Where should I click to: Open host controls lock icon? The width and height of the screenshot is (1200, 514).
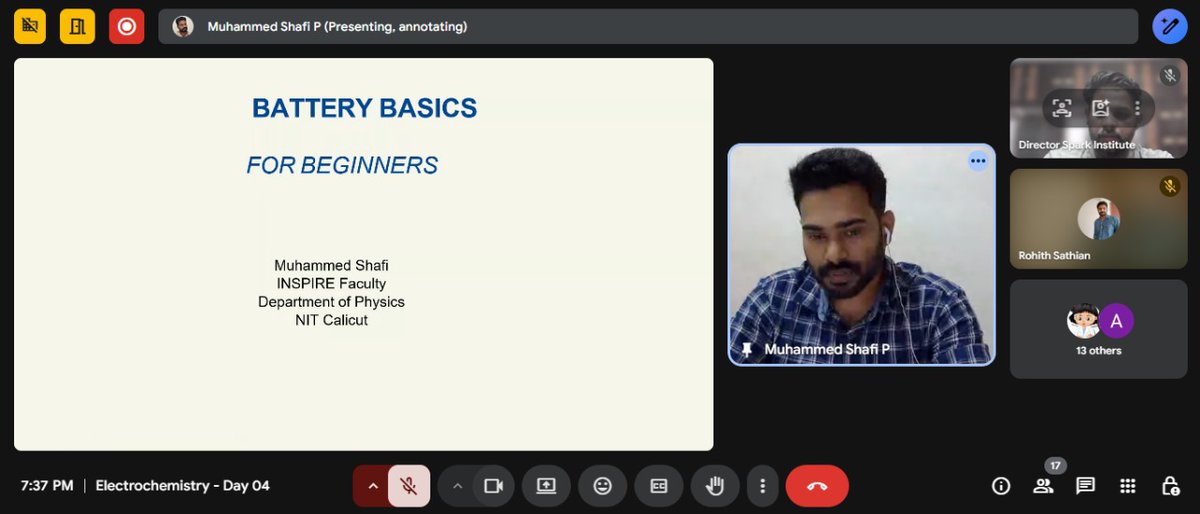1170,486
